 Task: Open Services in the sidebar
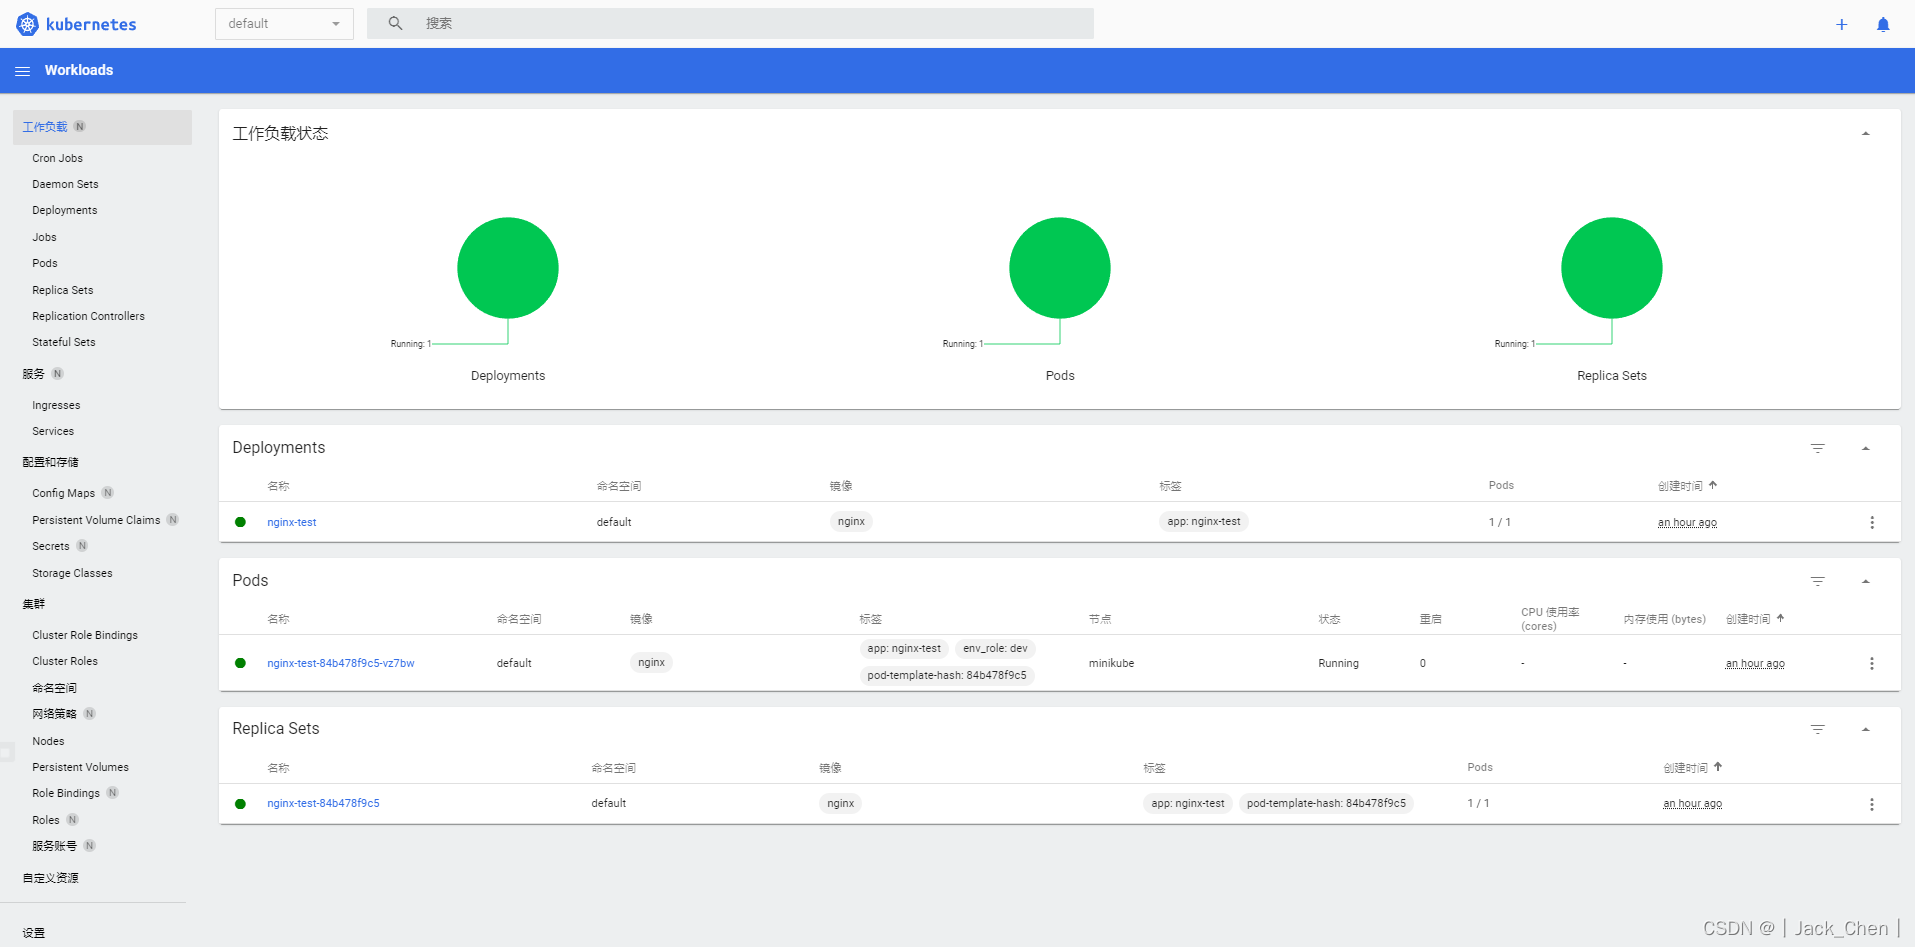click(53, 431)
